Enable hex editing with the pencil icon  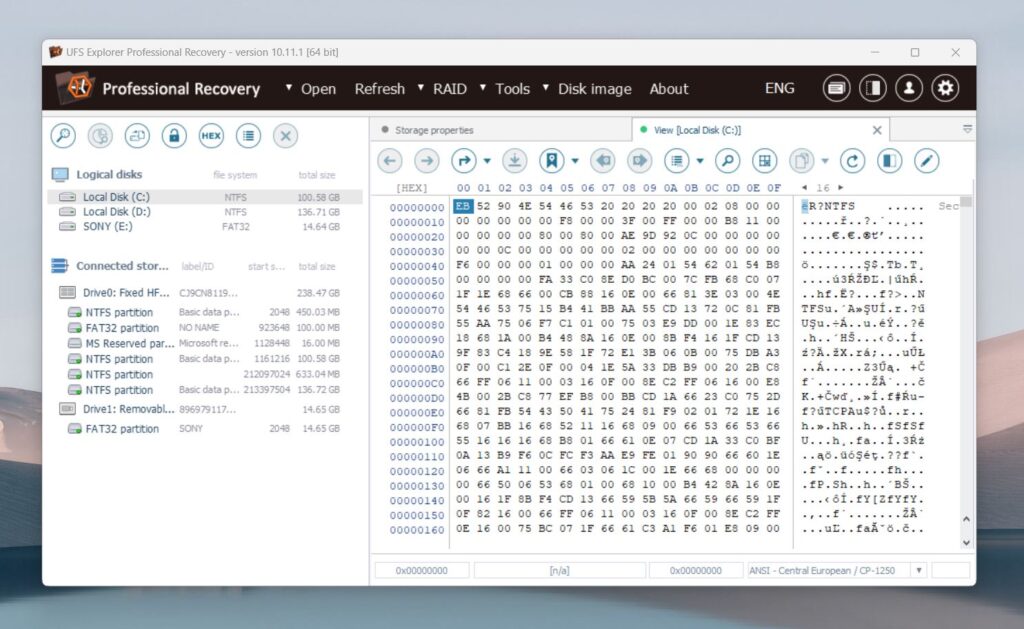pyautogui.click(x=927, y=160)
